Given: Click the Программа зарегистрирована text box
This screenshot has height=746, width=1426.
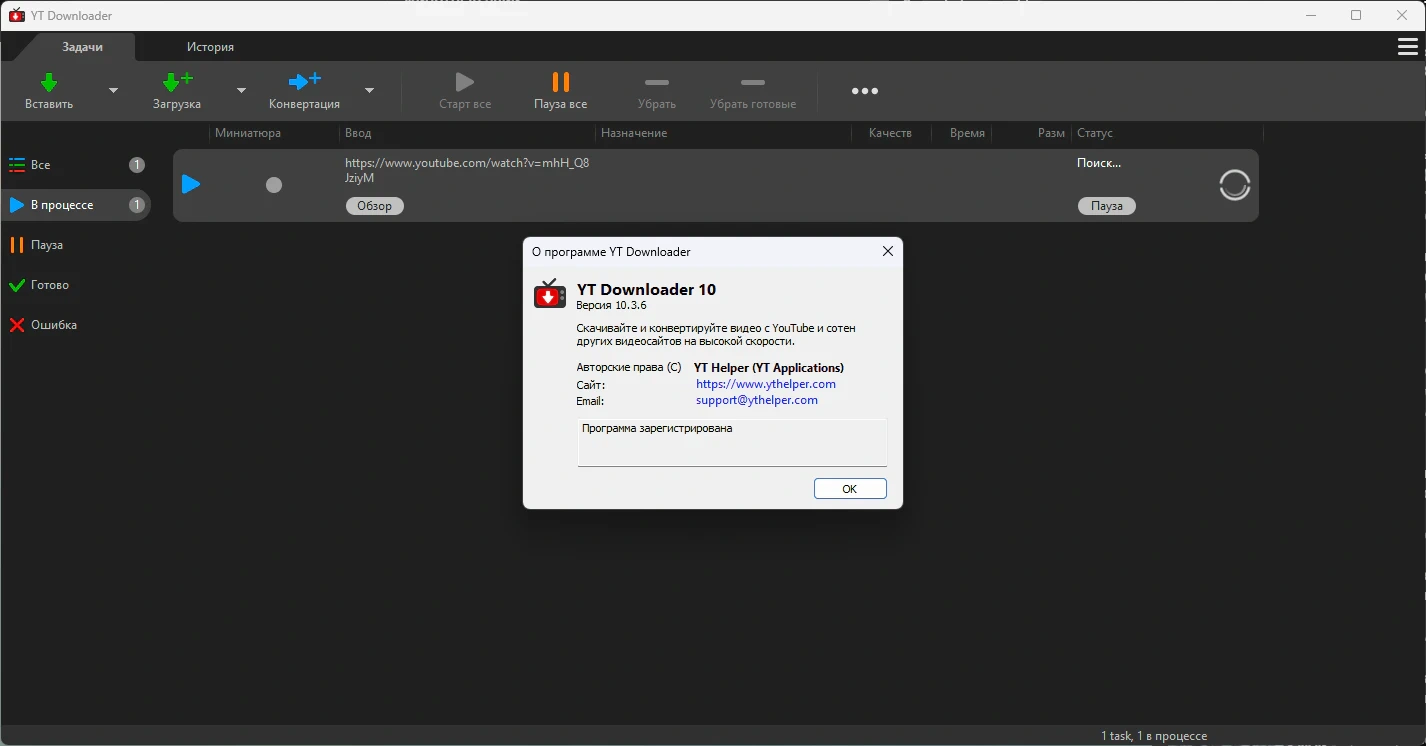Looking at the screenshot, I should 732,442.
